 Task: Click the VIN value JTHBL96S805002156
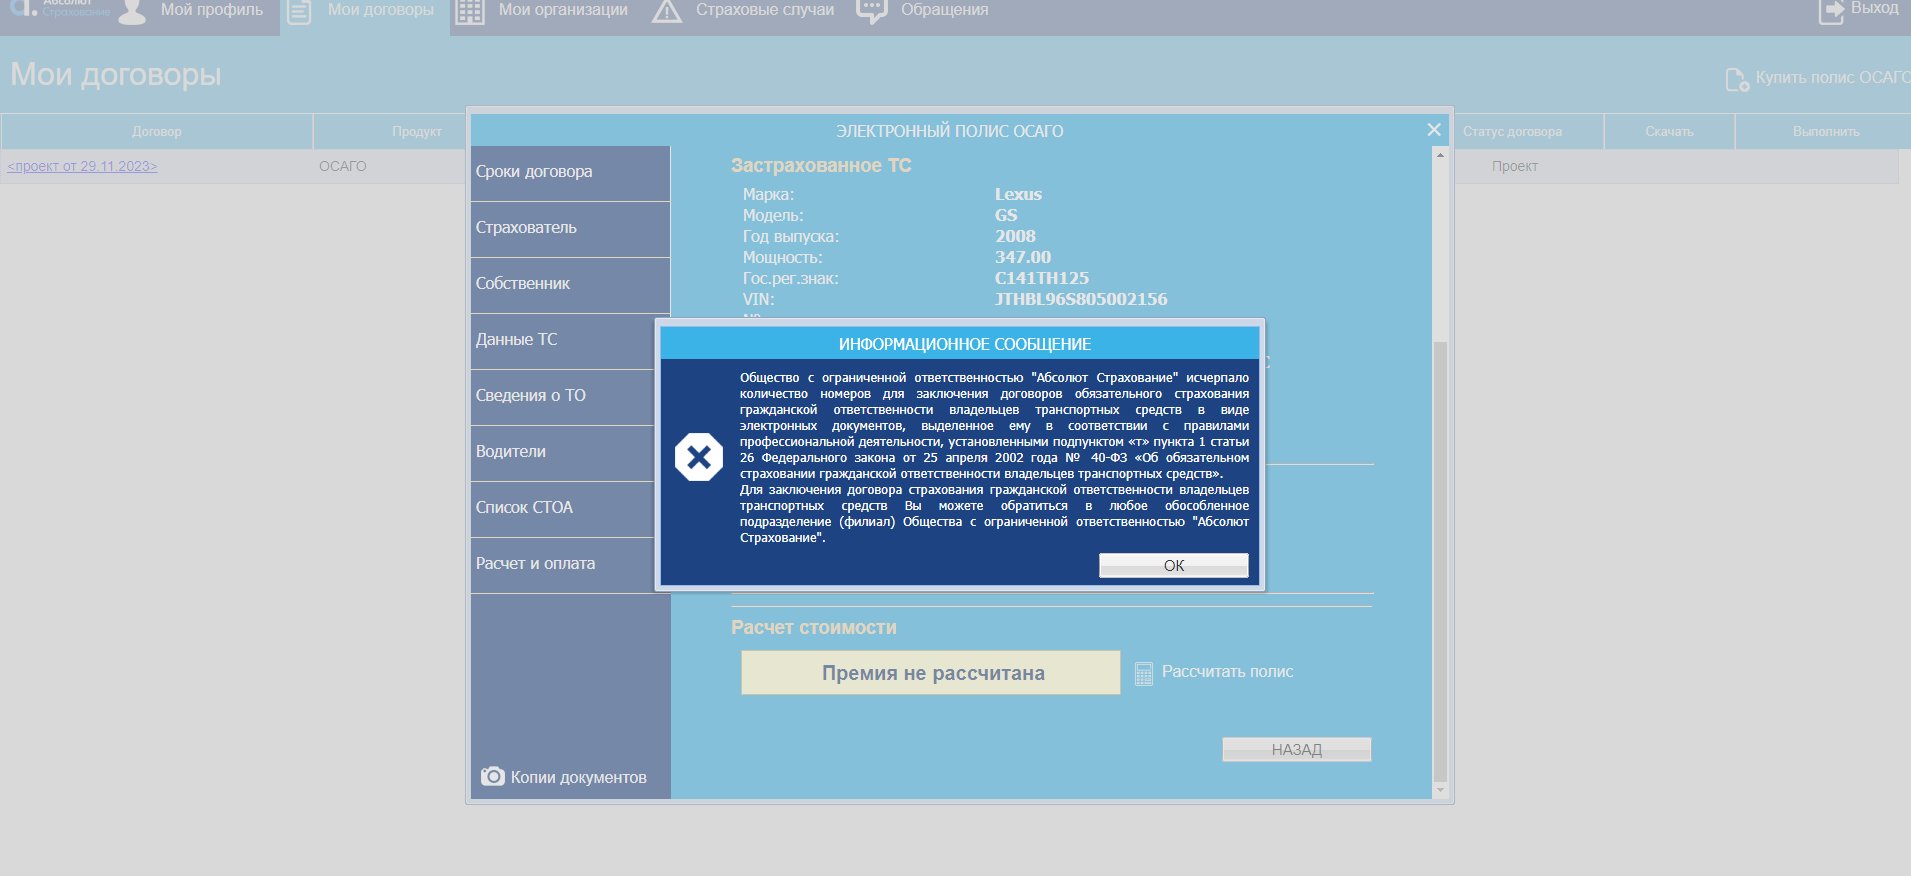(x=1081, y=299)
